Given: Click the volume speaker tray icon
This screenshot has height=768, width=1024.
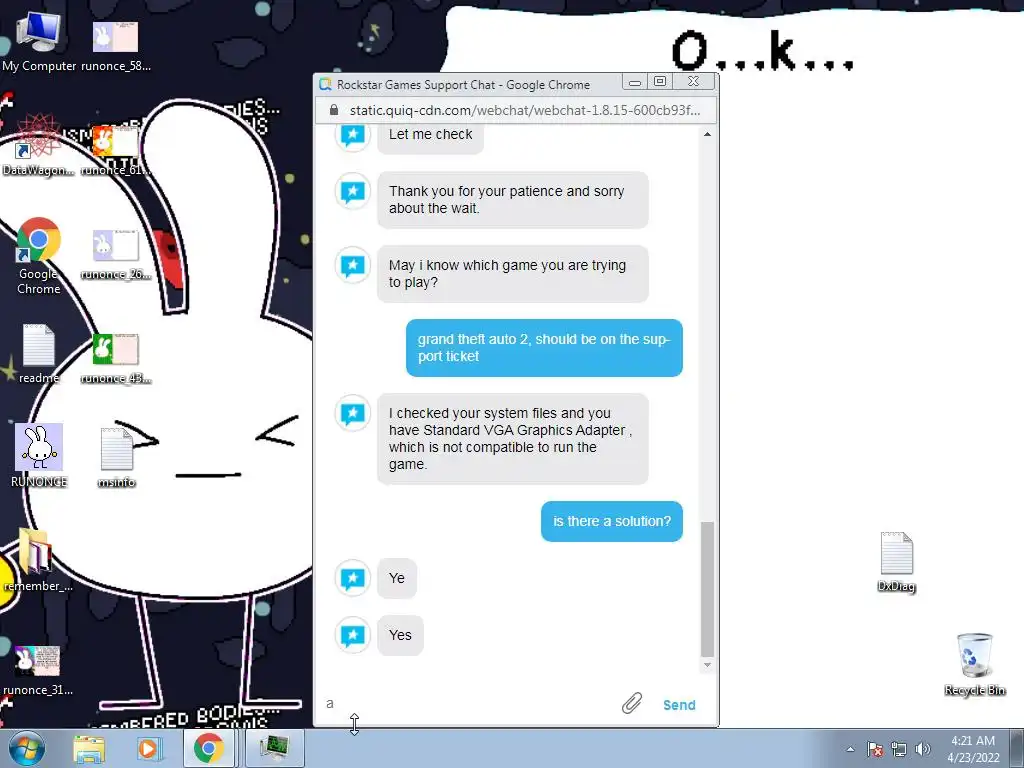Looking at the screenshot, I should click(923, 749).
